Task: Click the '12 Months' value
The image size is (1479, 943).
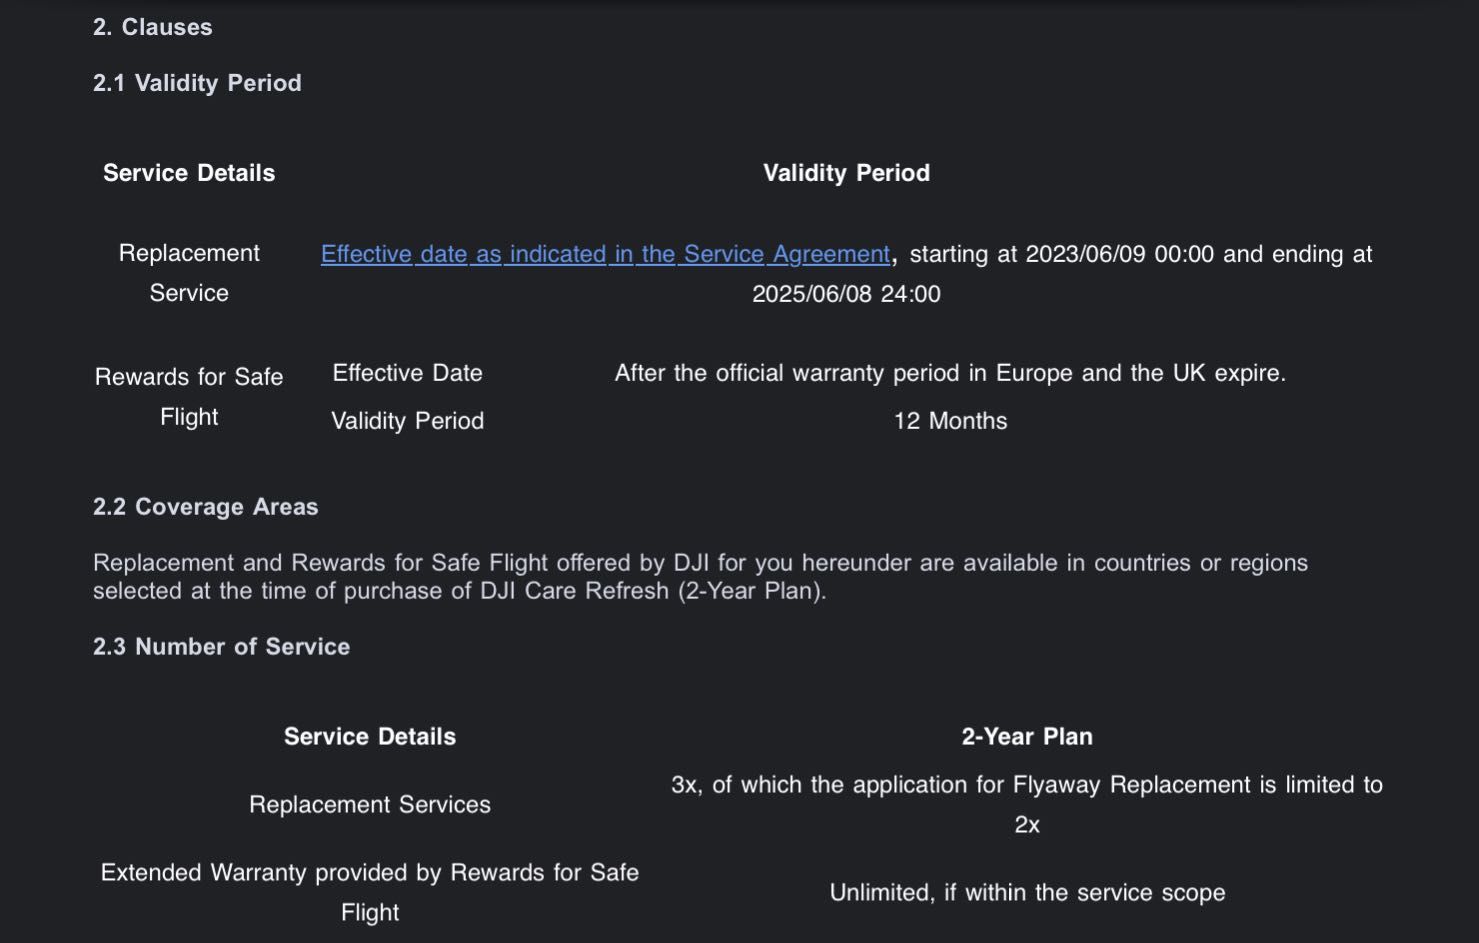Action: pos(950,421)
